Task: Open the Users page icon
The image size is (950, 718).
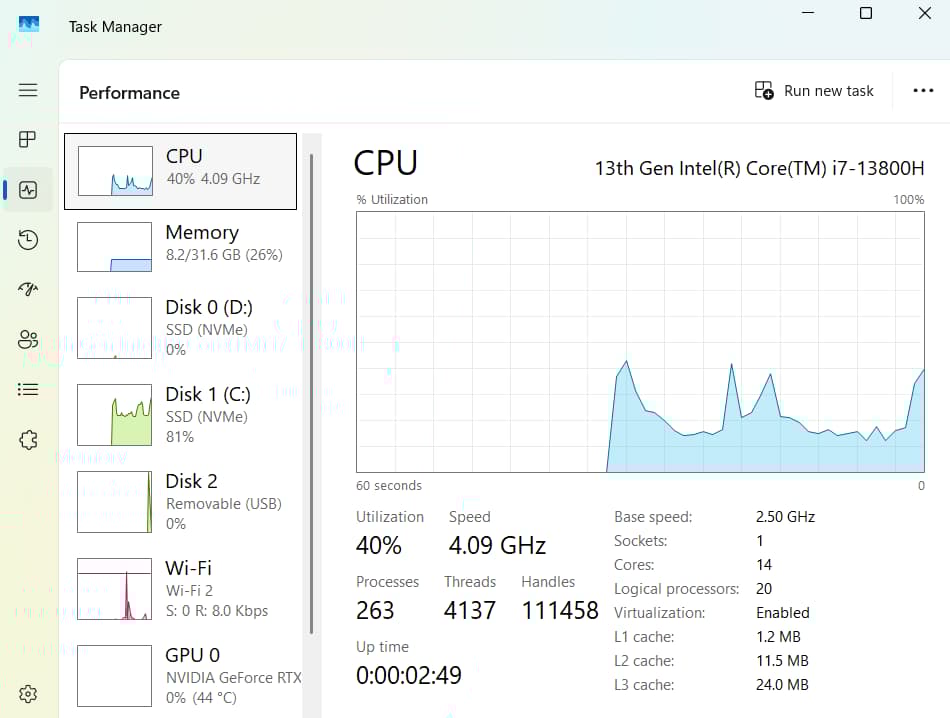Action: (x=28, y=340)
